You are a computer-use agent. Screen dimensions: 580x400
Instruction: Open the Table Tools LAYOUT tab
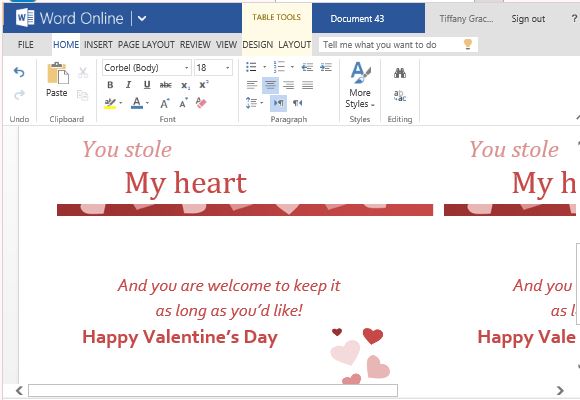[x=294, y=45]
